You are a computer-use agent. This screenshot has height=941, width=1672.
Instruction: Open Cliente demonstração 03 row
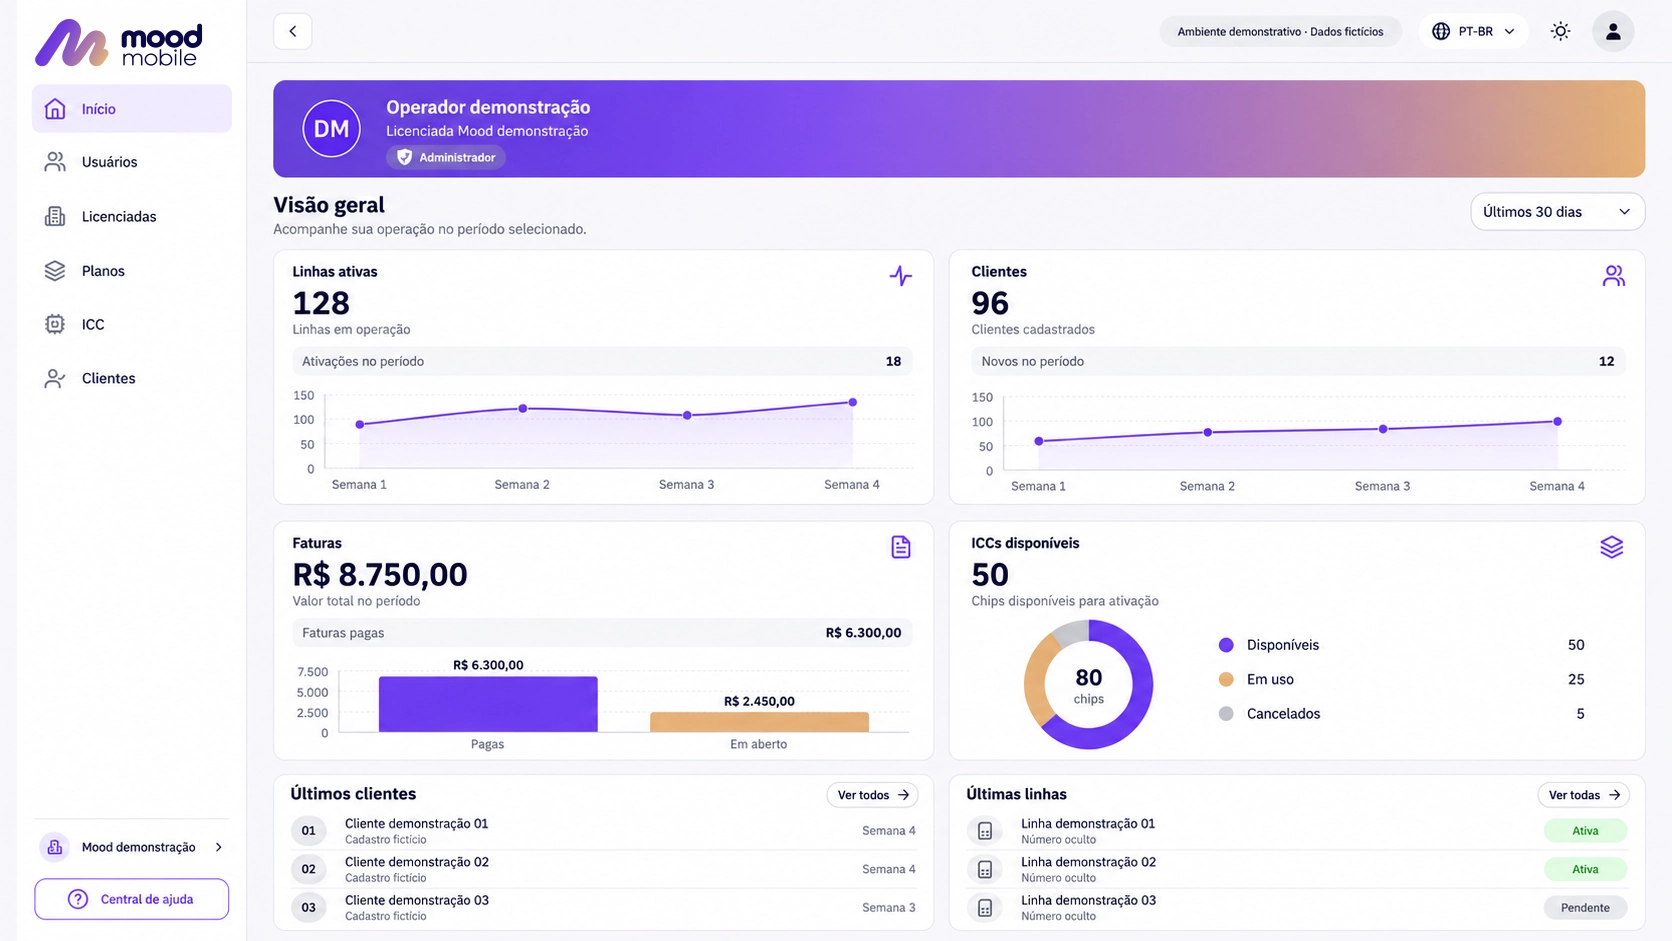point(604,907)
